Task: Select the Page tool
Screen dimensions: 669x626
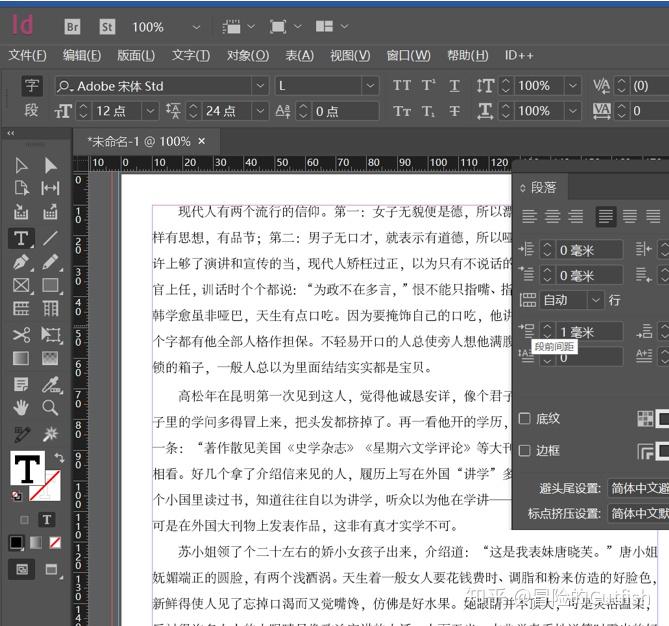Action: (21, 188)
